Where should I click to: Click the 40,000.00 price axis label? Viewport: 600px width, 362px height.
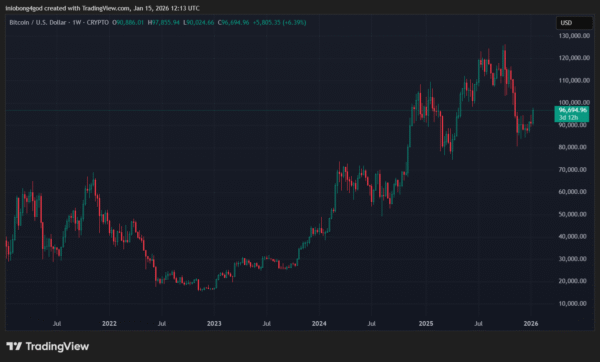tap(572, 236)
